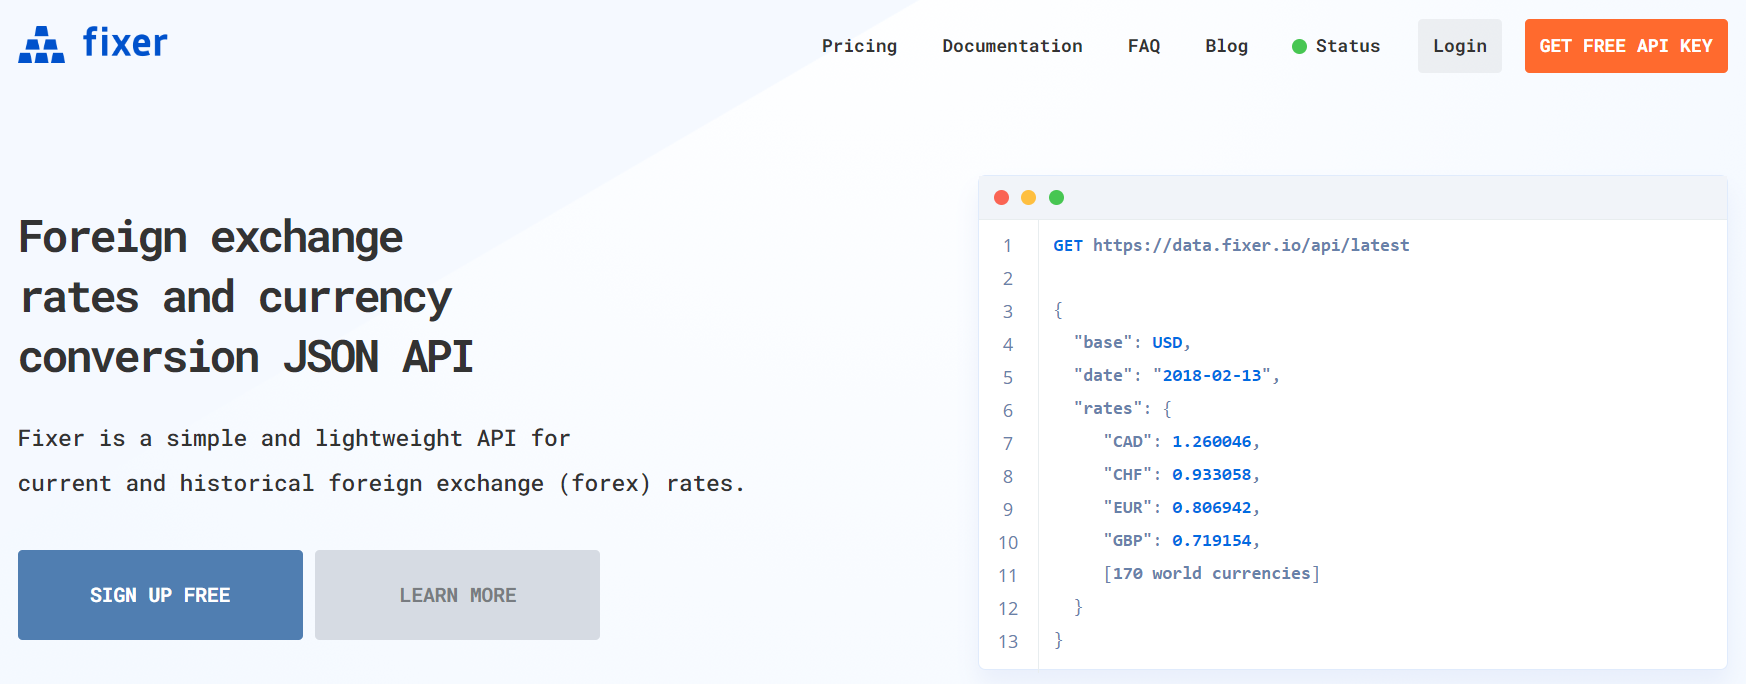Viewport: 1746px width, 684px height.
Task: Click the date value "2018-02-13"
Action: (x=1211, y=375)
